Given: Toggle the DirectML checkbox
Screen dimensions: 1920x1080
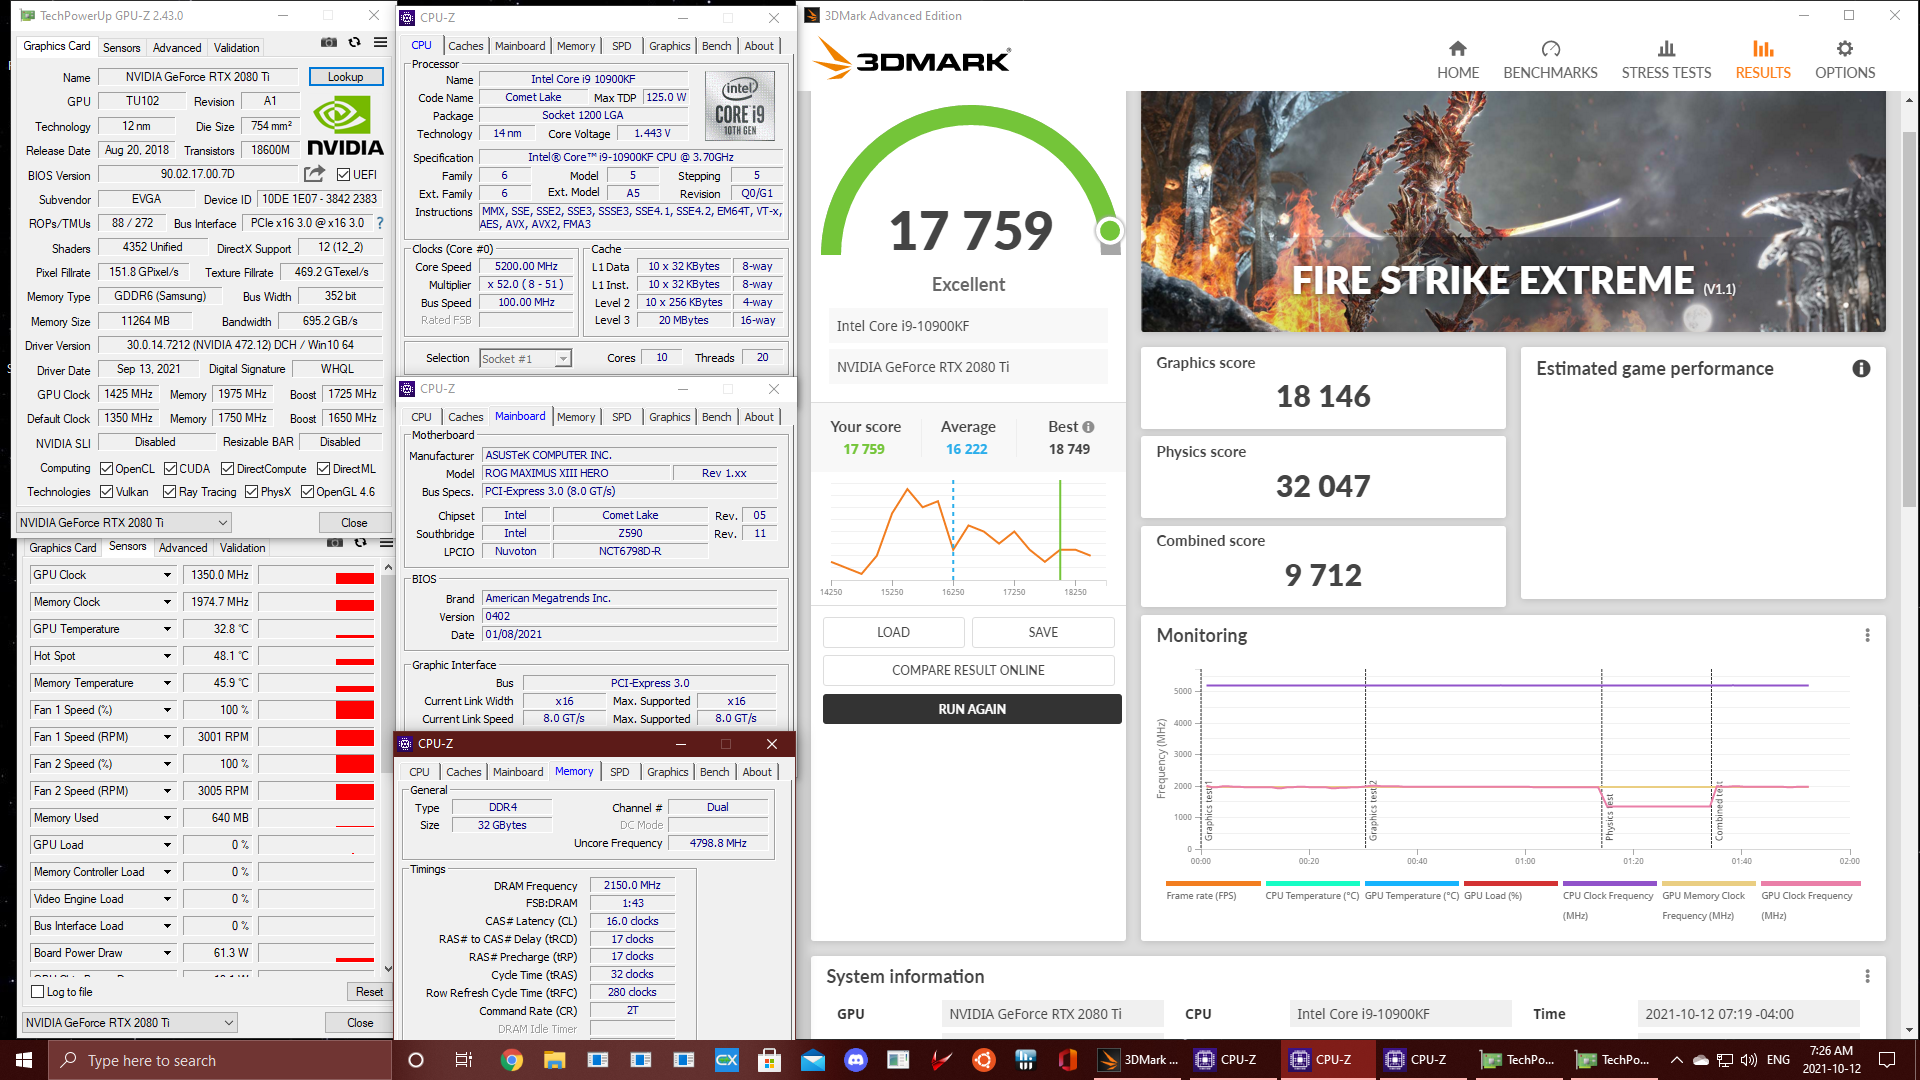Looking at the screenshot, I should tap(323, 469).
